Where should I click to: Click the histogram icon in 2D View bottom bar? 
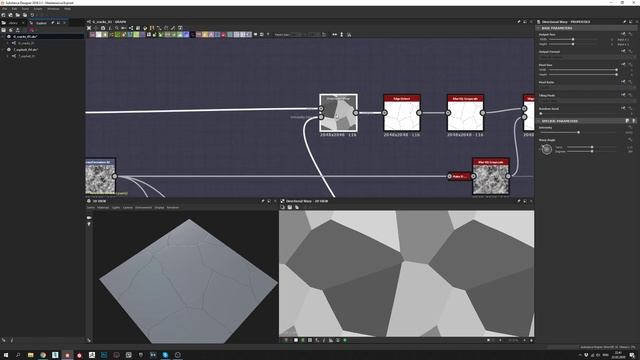(x=331, y=340)
